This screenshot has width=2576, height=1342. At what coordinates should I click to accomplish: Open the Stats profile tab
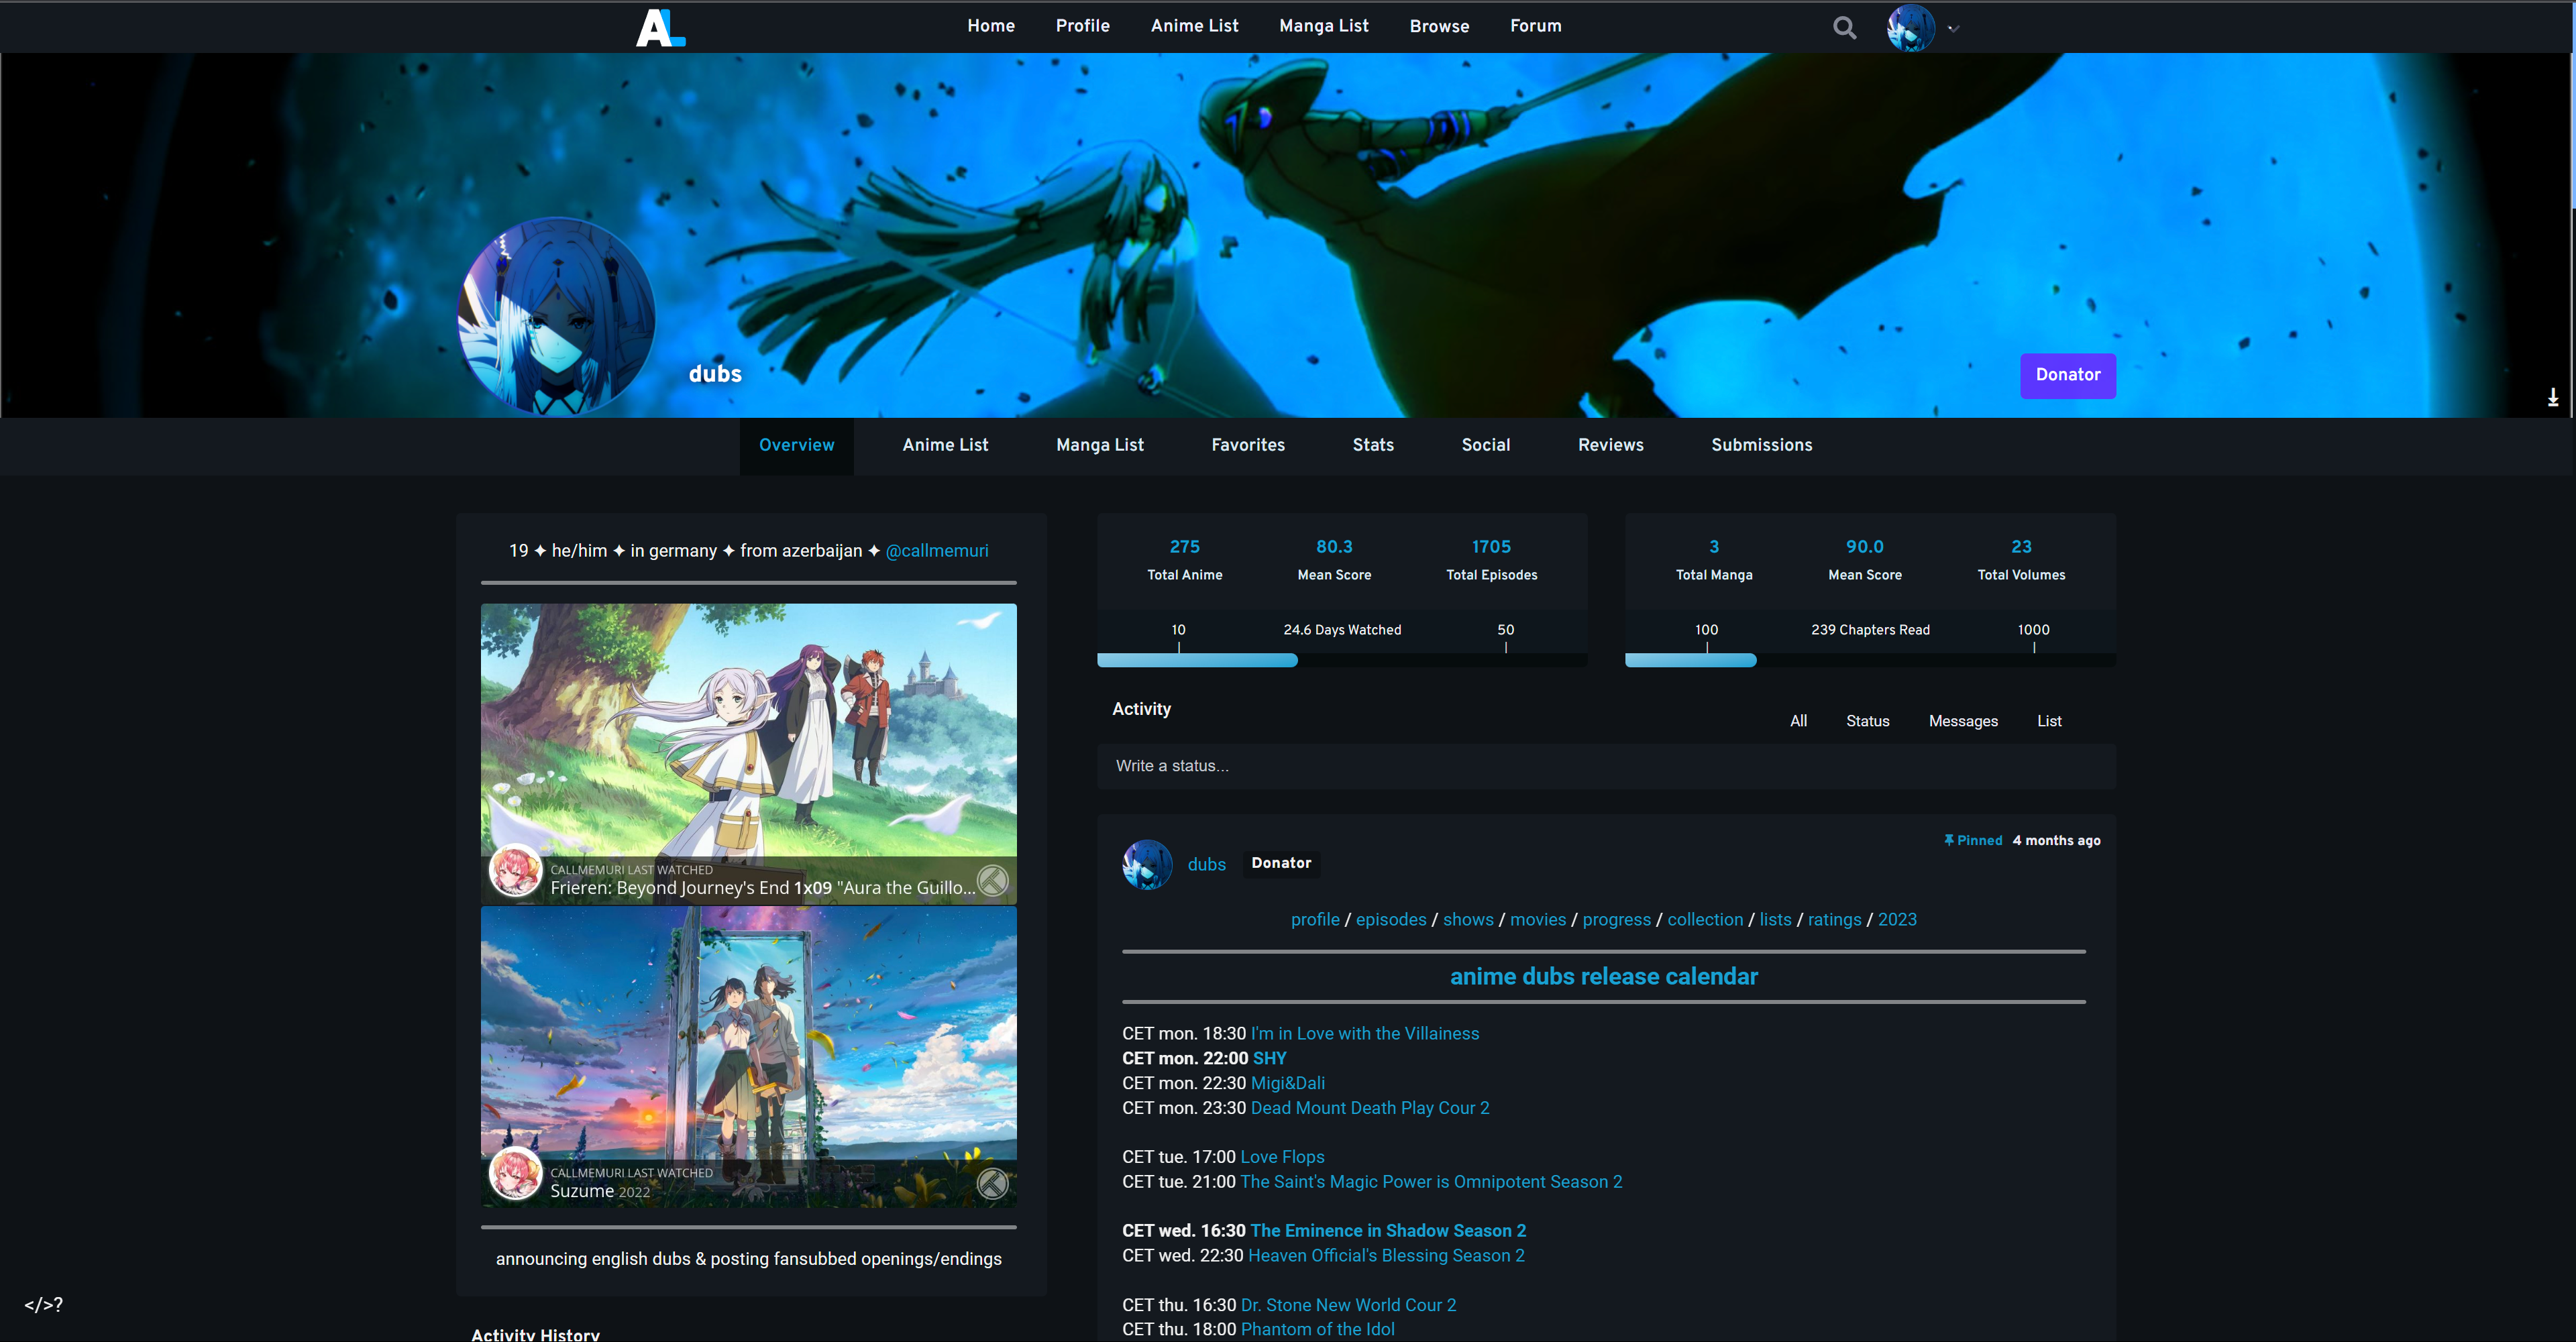(1372, 445)
